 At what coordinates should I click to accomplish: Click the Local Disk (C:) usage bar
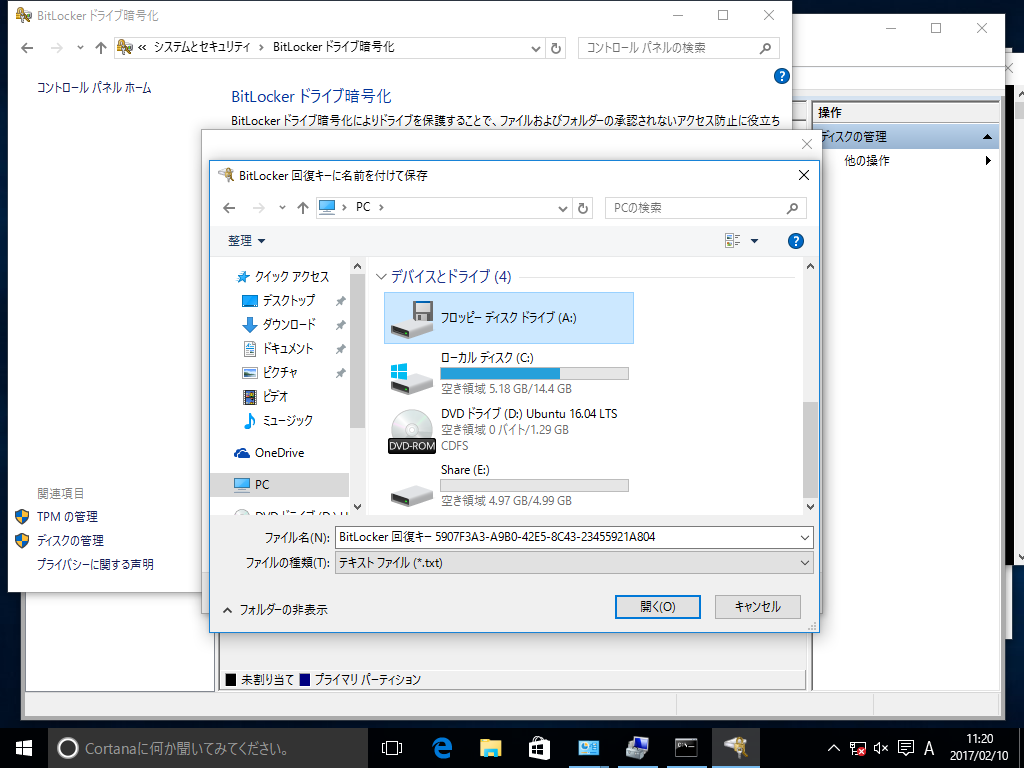534,374
